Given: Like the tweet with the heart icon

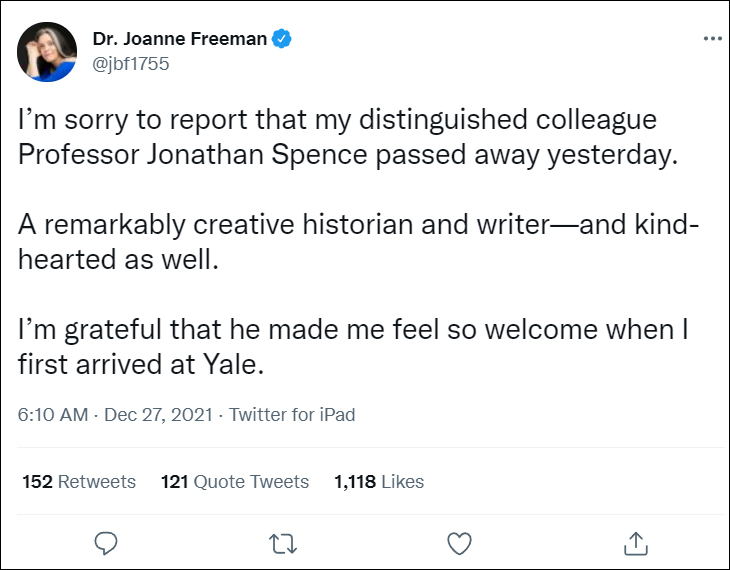Looking at the screenshot, I should coord(459,542).
